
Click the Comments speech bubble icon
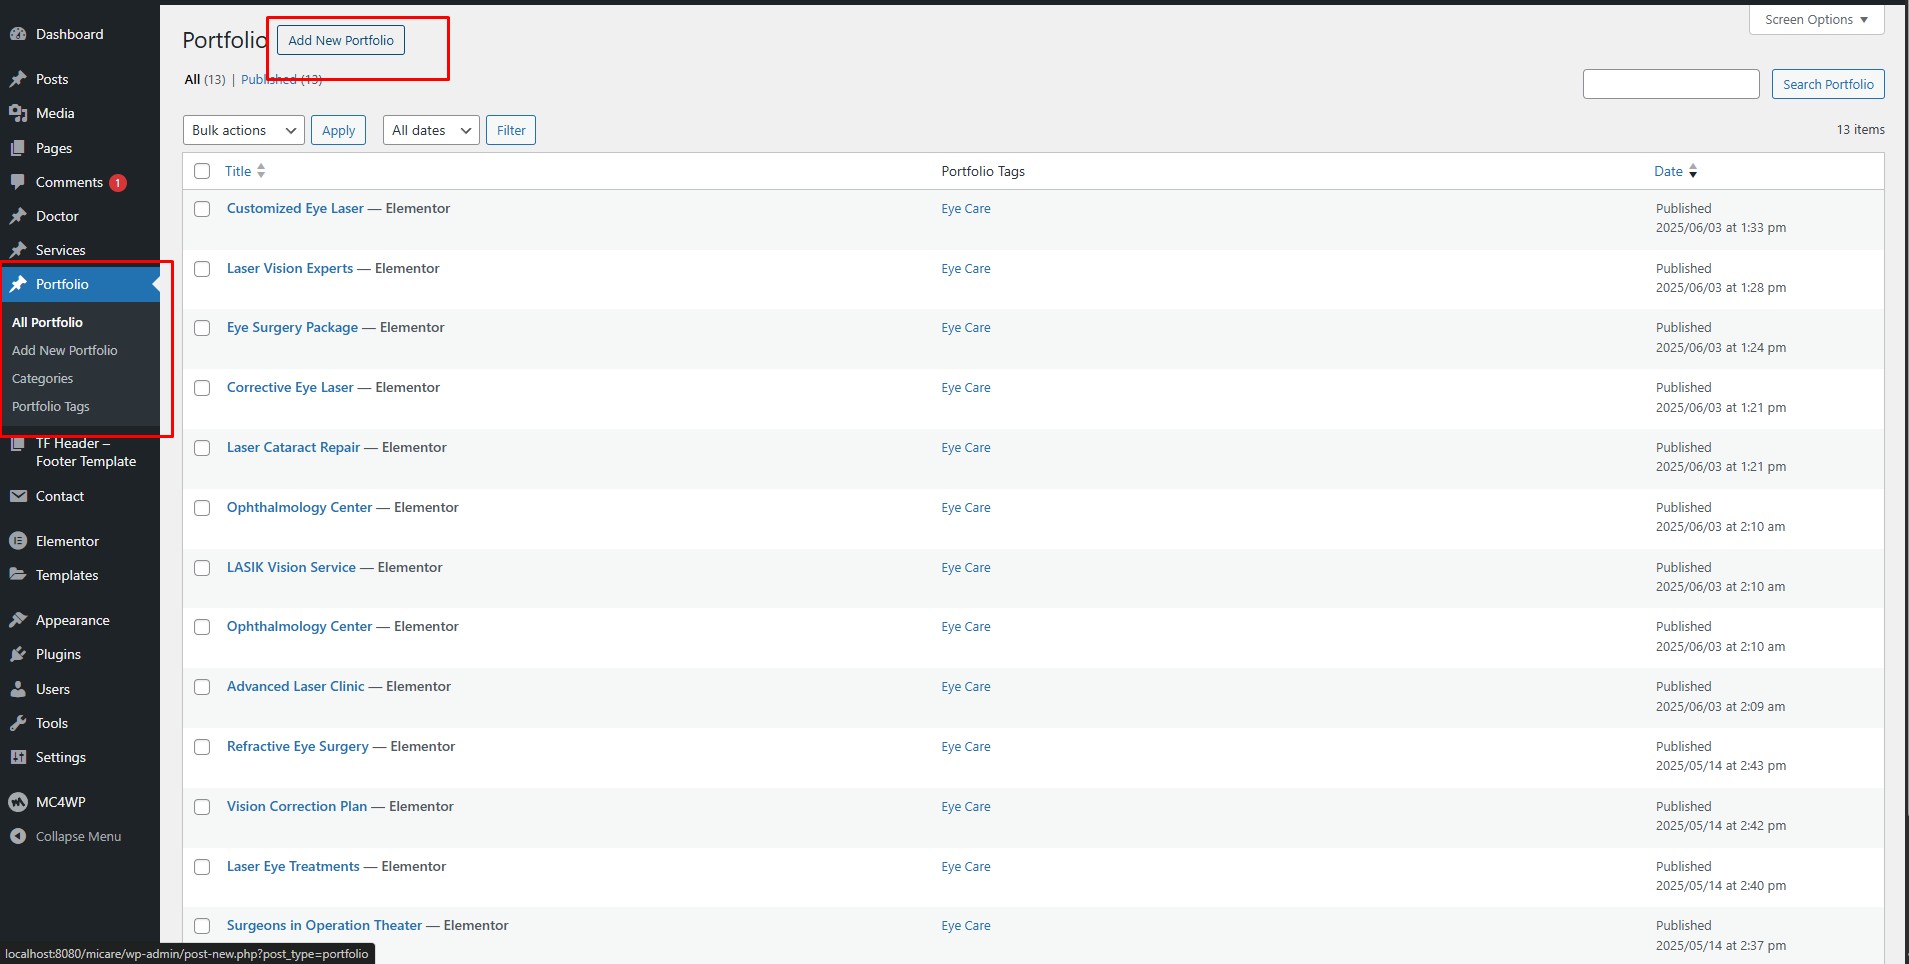point(18,182)
